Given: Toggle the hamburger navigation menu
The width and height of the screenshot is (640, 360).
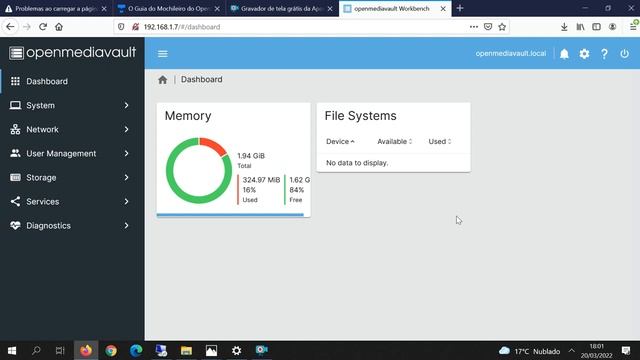Looking at the screenshot, I should tap(163, 53).
